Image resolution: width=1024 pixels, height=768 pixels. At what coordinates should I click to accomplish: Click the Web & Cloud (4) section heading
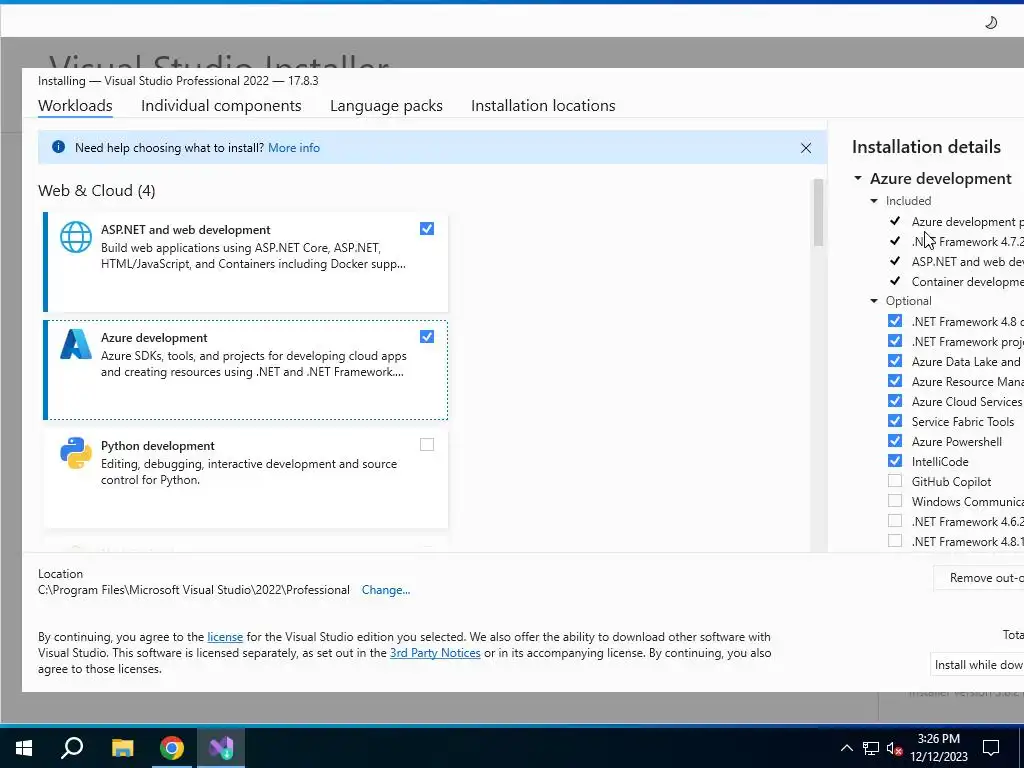tap(97, 191)
